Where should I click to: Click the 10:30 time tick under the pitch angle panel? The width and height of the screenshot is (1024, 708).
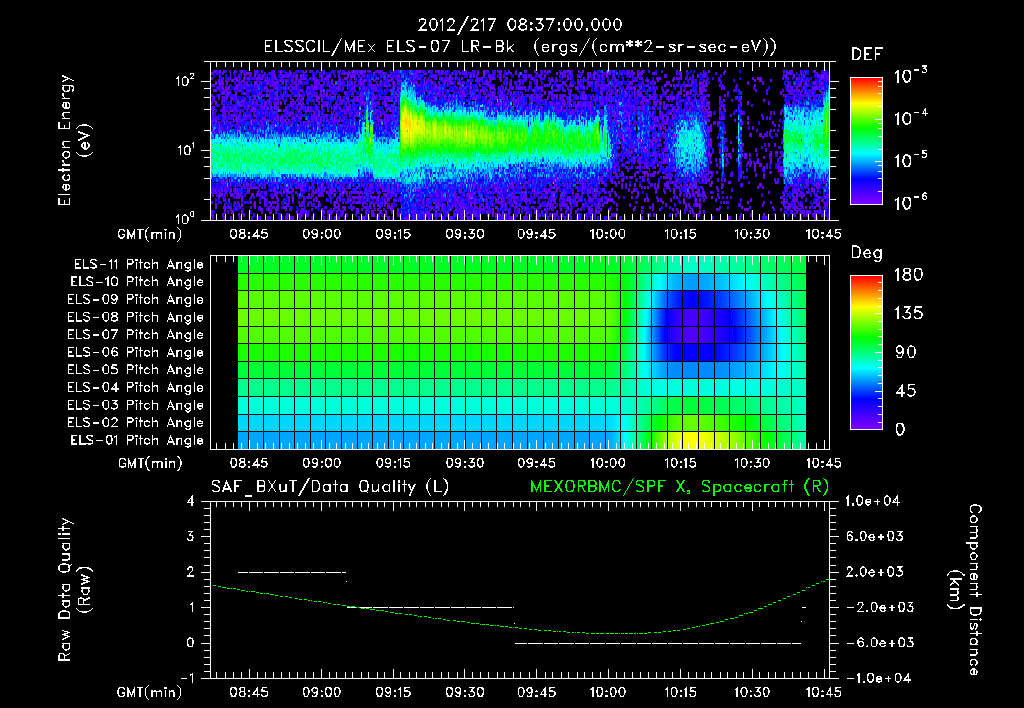click(752, 463)
